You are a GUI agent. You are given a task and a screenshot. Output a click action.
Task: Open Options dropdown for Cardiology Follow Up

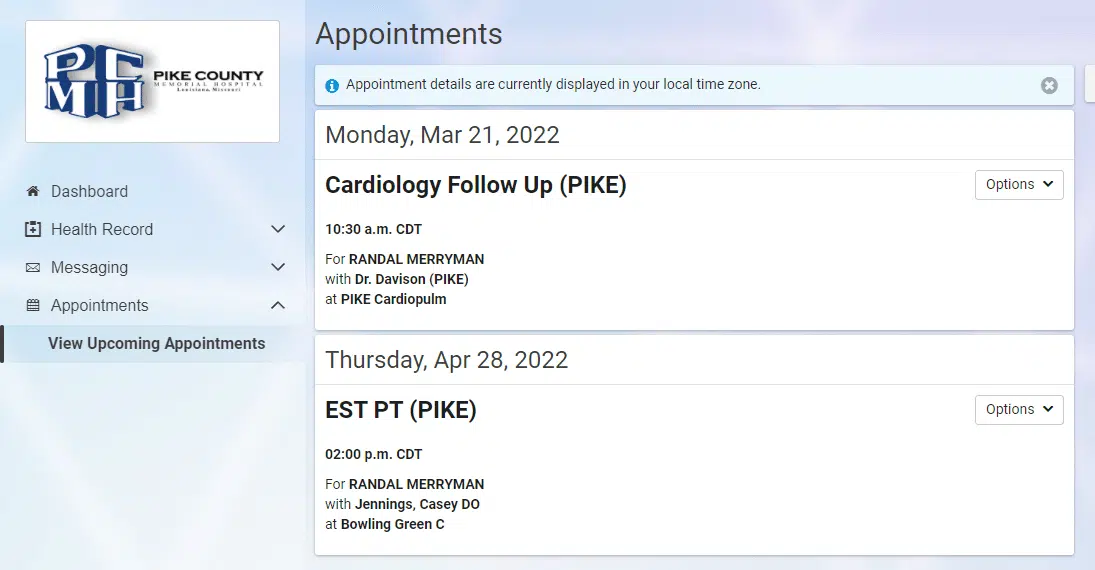[1019, 185]
